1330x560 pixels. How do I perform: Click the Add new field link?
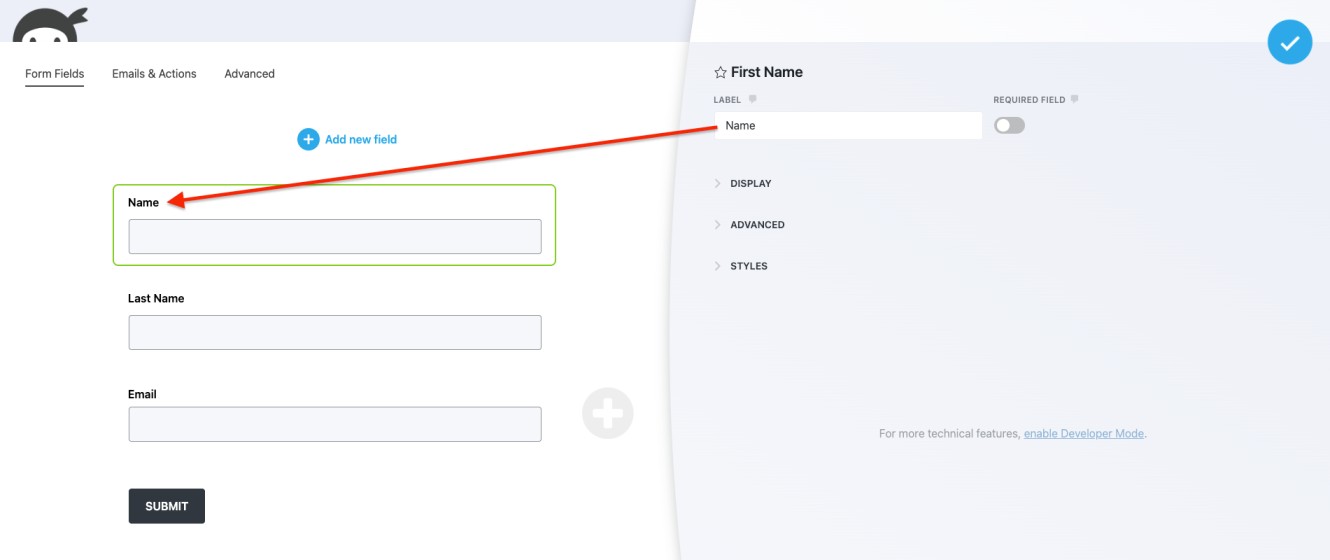click(x=361, y=139)
